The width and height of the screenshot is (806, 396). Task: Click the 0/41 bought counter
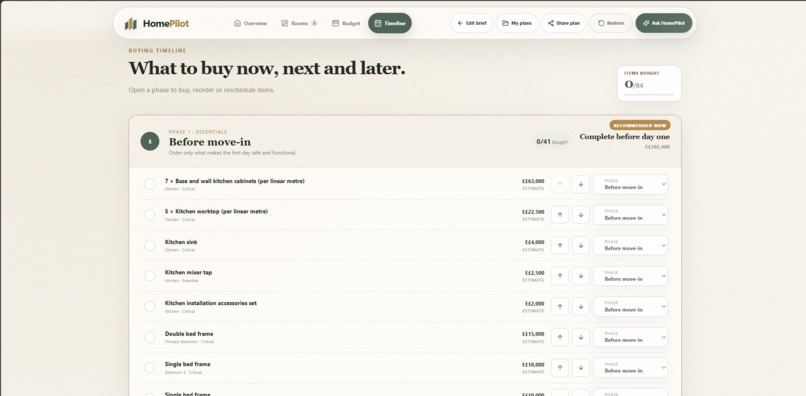(x=552, y=141)
